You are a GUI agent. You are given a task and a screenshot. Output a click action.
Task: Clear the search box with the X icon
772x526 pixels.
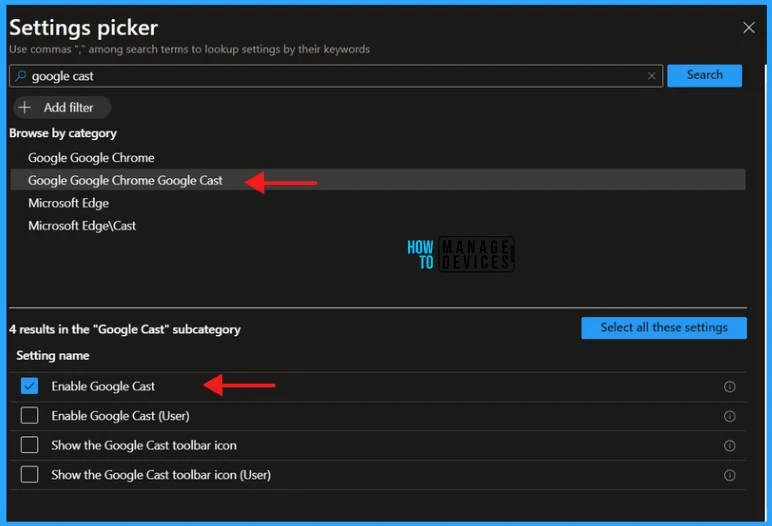(652, 76)
